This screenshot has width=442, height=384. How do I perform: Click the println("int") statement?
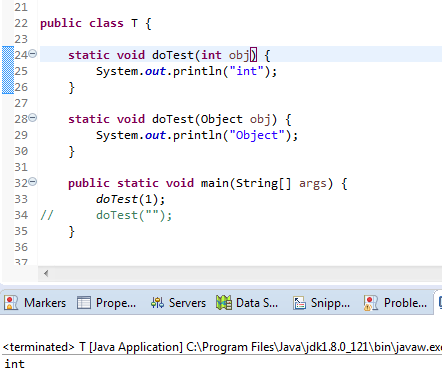point(187,71)
